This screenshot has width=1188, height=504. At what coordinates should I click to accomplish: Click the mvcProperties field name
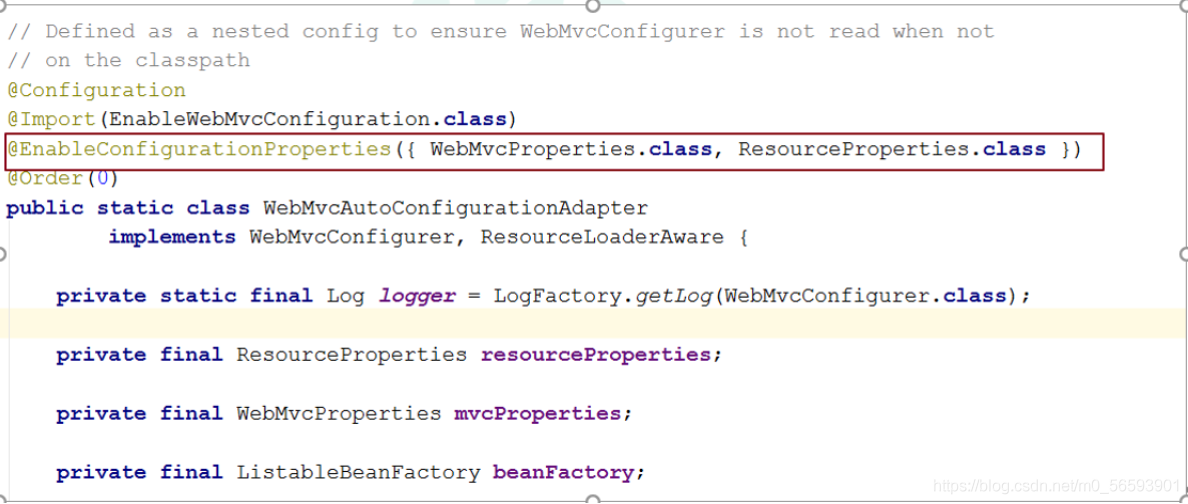tap(539, 414)
